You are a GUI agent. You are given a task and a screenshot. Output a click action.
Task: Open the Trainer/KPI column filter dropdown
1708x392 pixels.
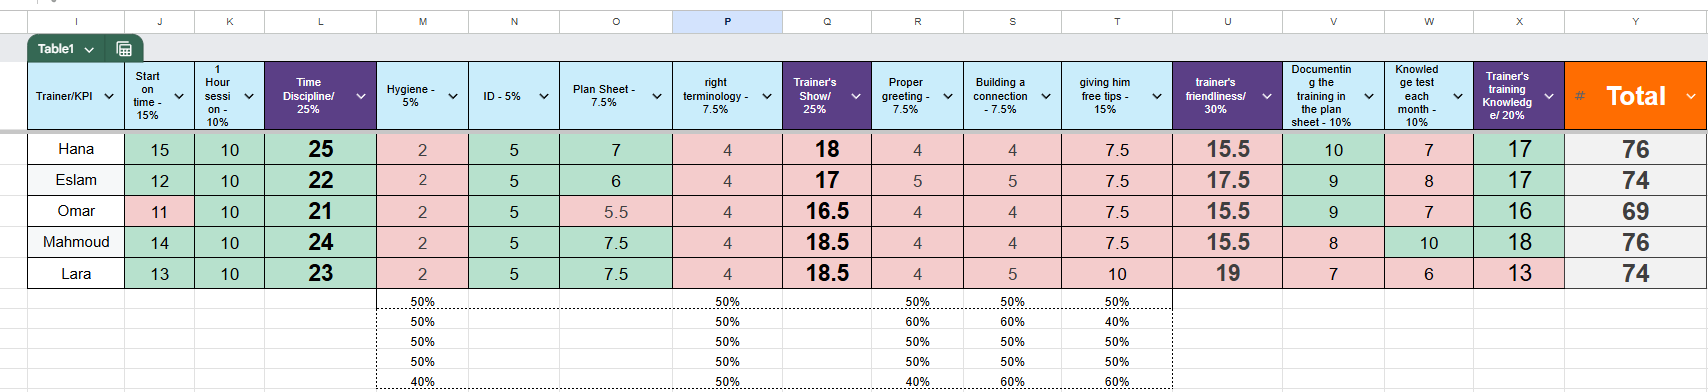tap(109, 96)
